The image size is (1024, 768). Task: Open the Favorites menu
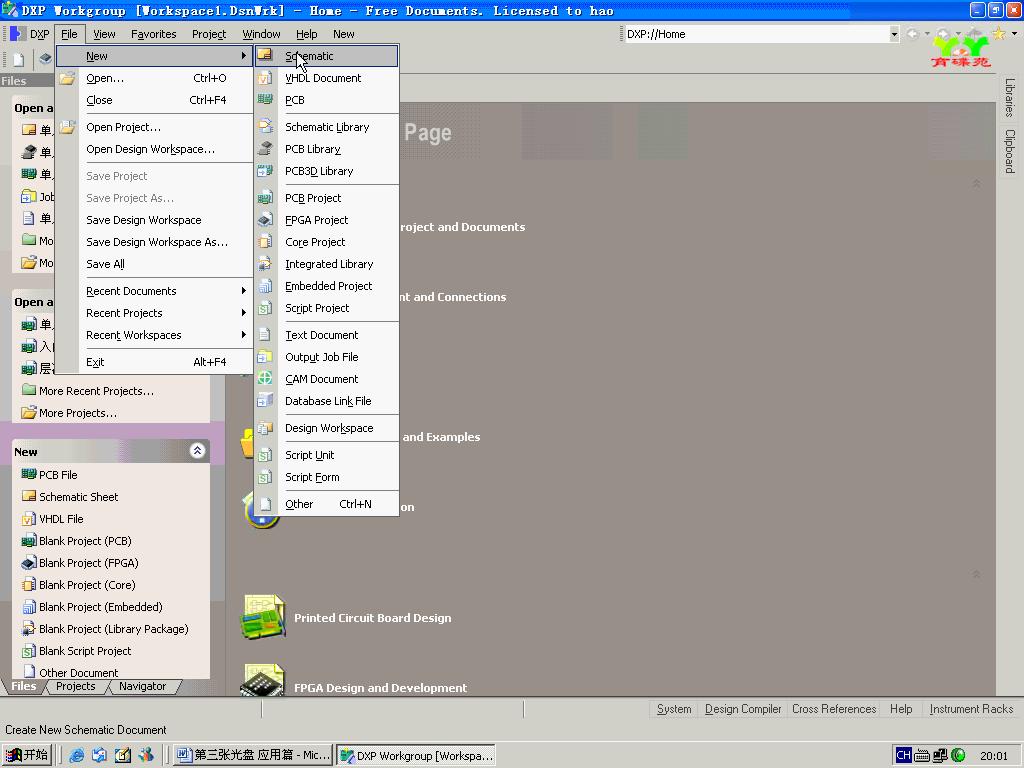click(153, 34)
